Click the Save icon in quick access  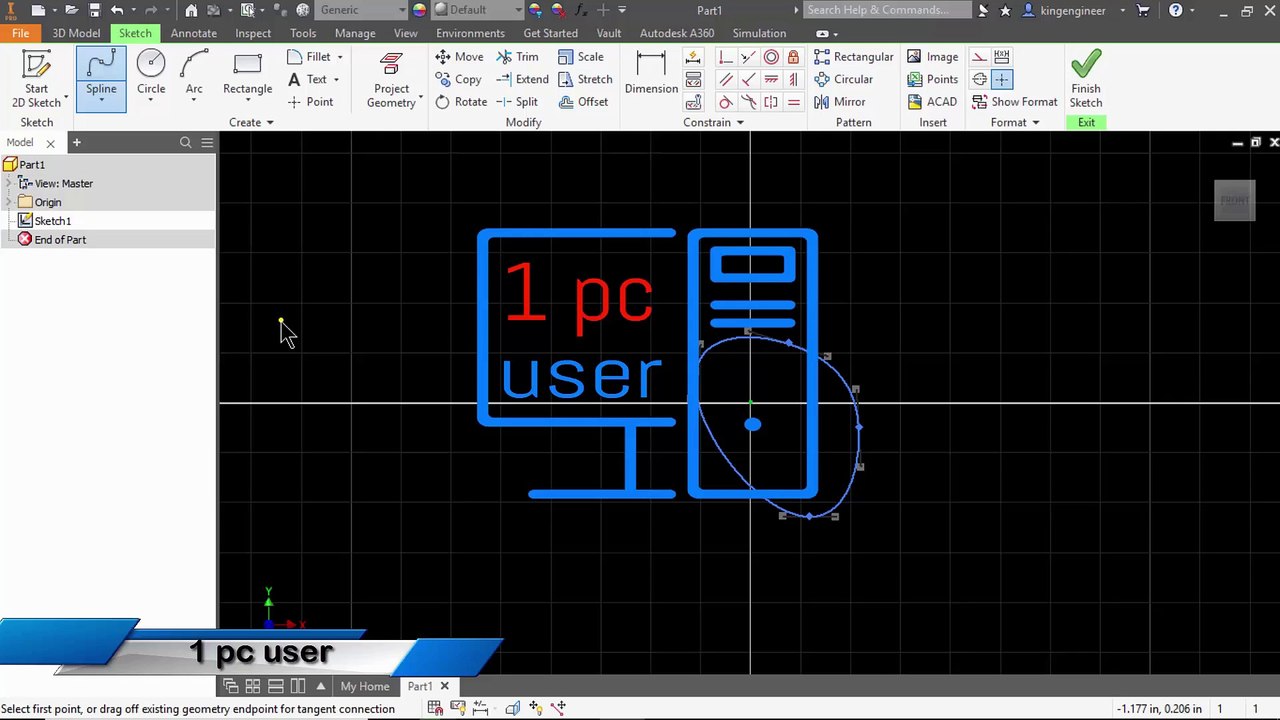(94, 10)
